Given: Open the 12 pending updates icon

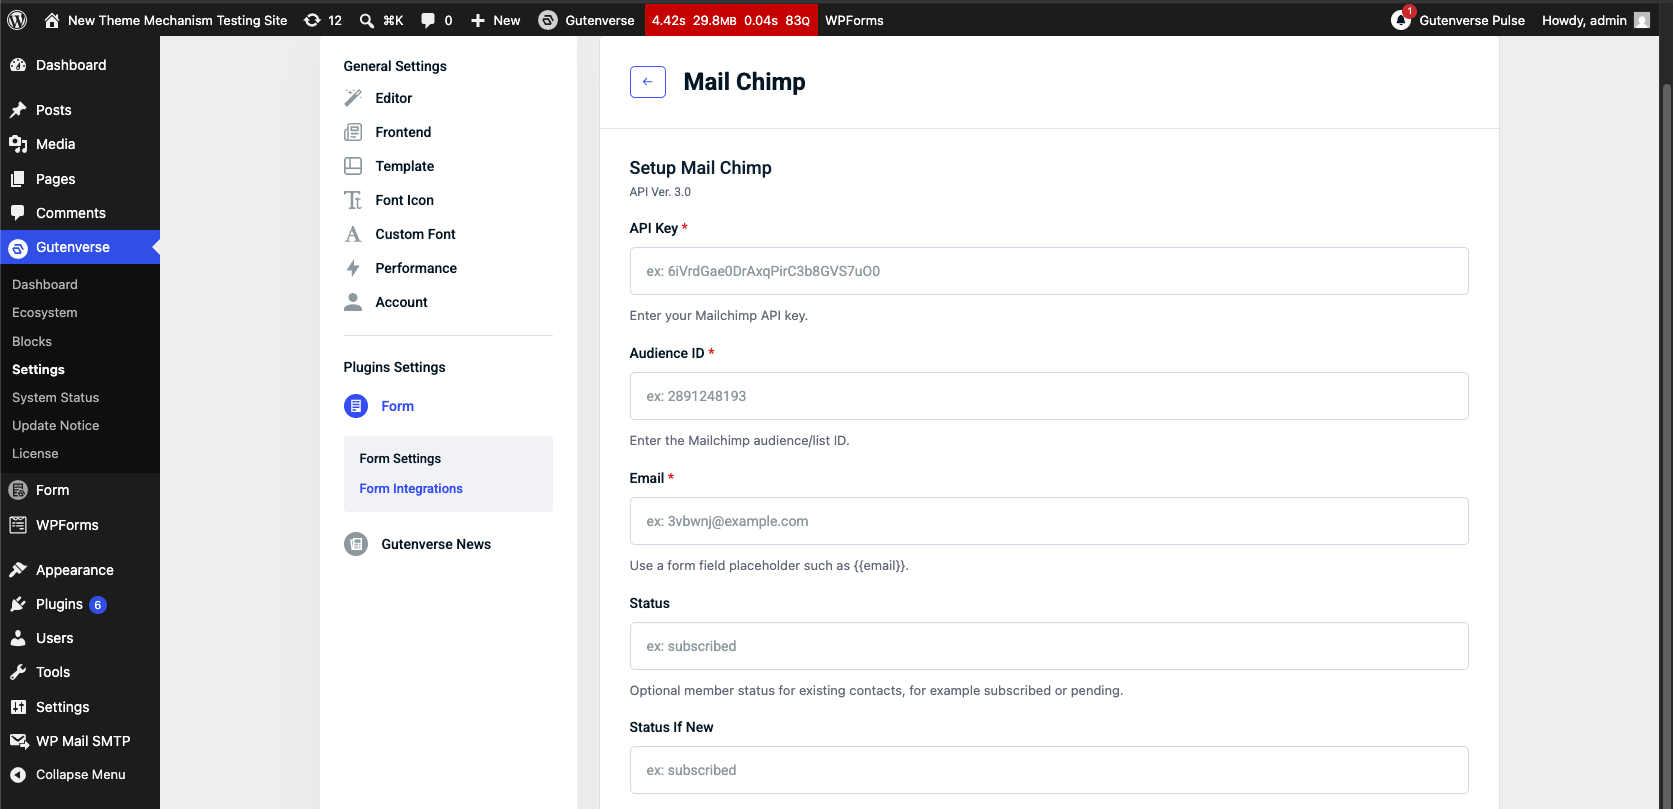Looking at the screenshot, I should tap(323, 20).
